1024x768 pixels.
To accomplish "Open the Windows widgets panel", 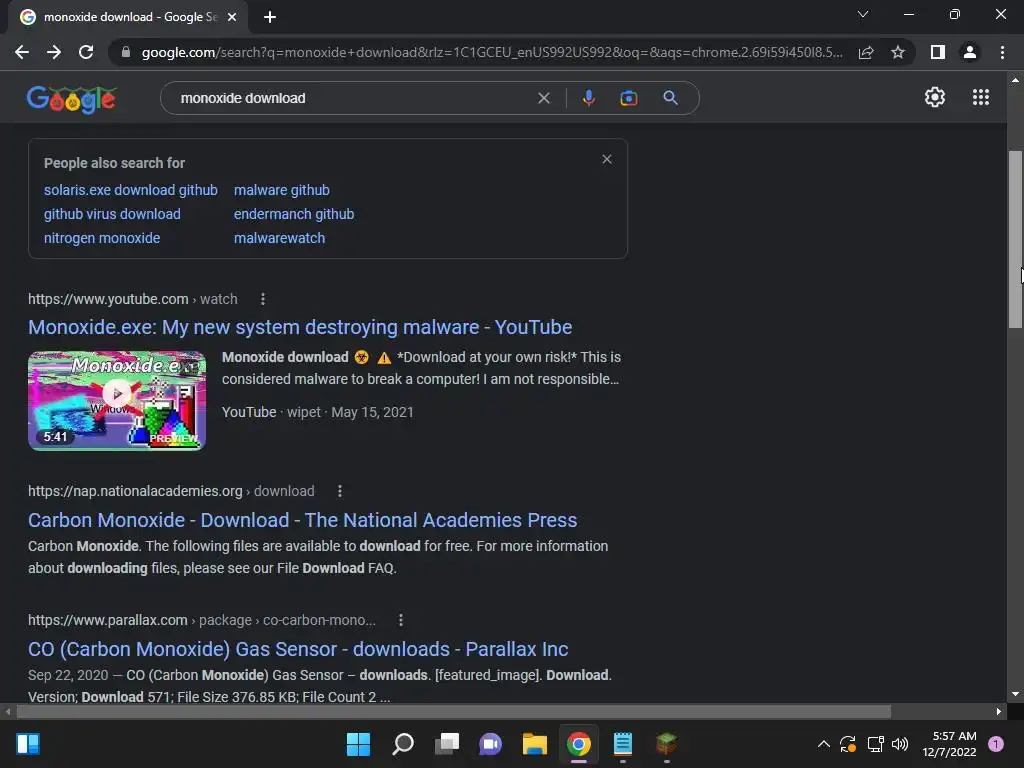I will click(28, 744).
